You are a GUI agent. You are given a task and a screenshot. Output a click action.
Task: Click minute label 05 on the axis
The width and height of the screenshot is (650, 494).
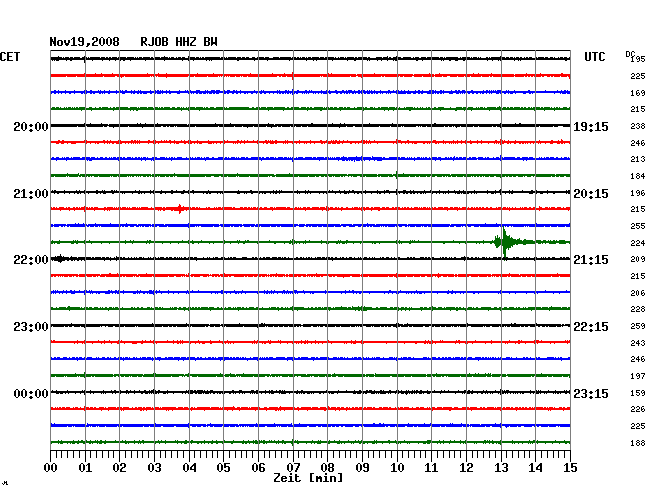tap(223, 467)
